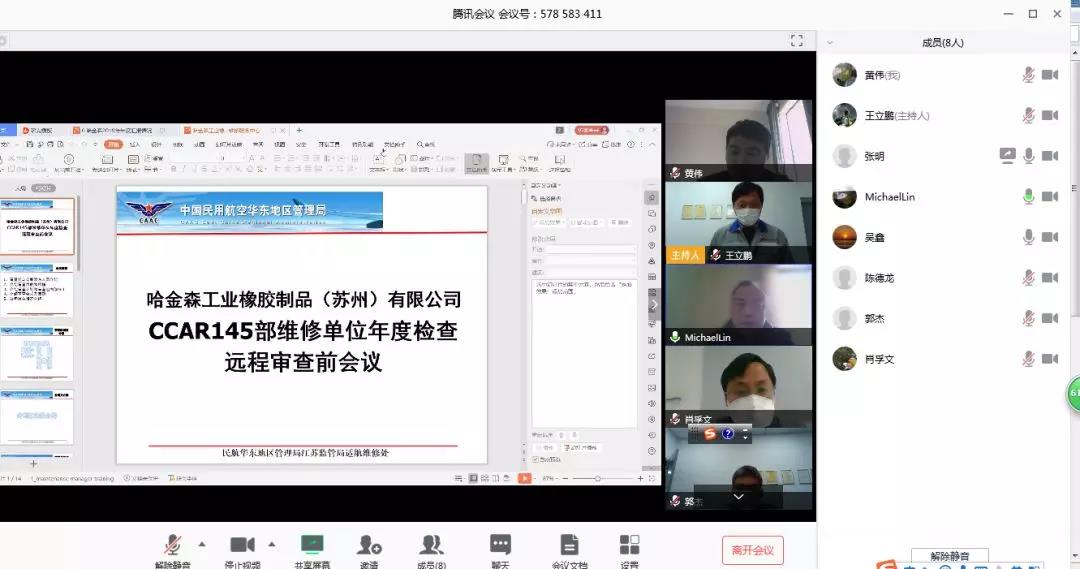
Task: Open audio options arrow beside unmute
Action: 202,544
